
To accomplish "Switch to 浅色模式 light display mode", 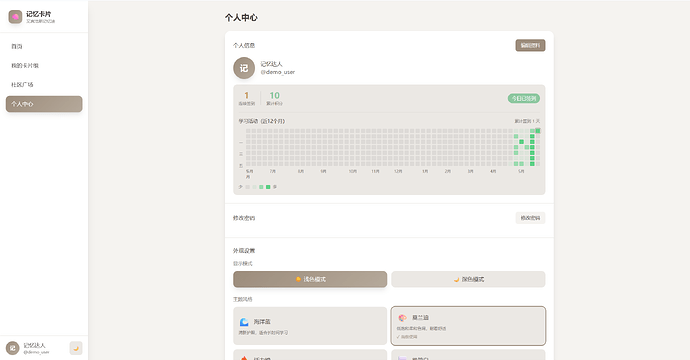I will pos(310,279).
